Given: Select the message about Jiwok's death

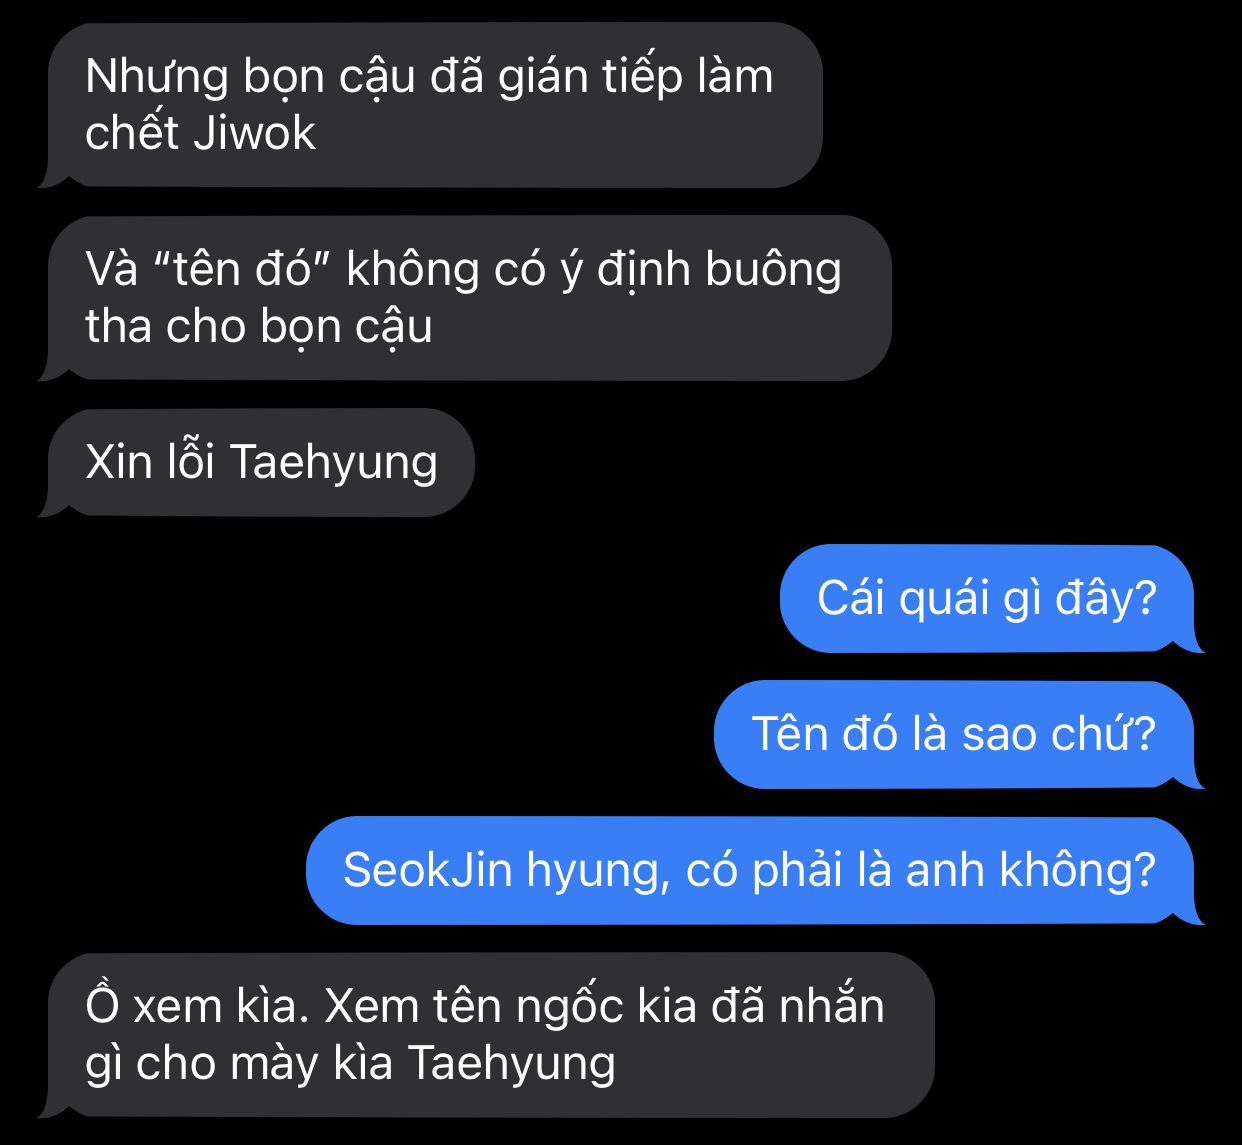Looking at the screenshot, I should (432, 105).
